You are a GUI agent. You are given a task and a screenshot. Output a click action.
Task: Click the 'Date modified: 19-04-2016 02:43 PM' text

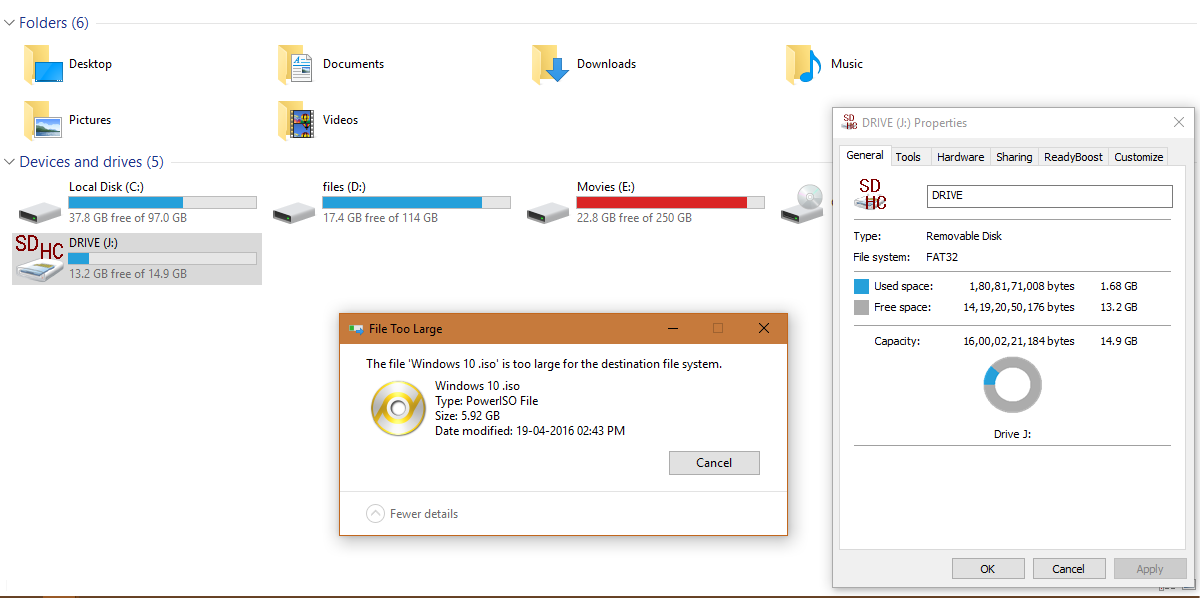coord(530,431)
